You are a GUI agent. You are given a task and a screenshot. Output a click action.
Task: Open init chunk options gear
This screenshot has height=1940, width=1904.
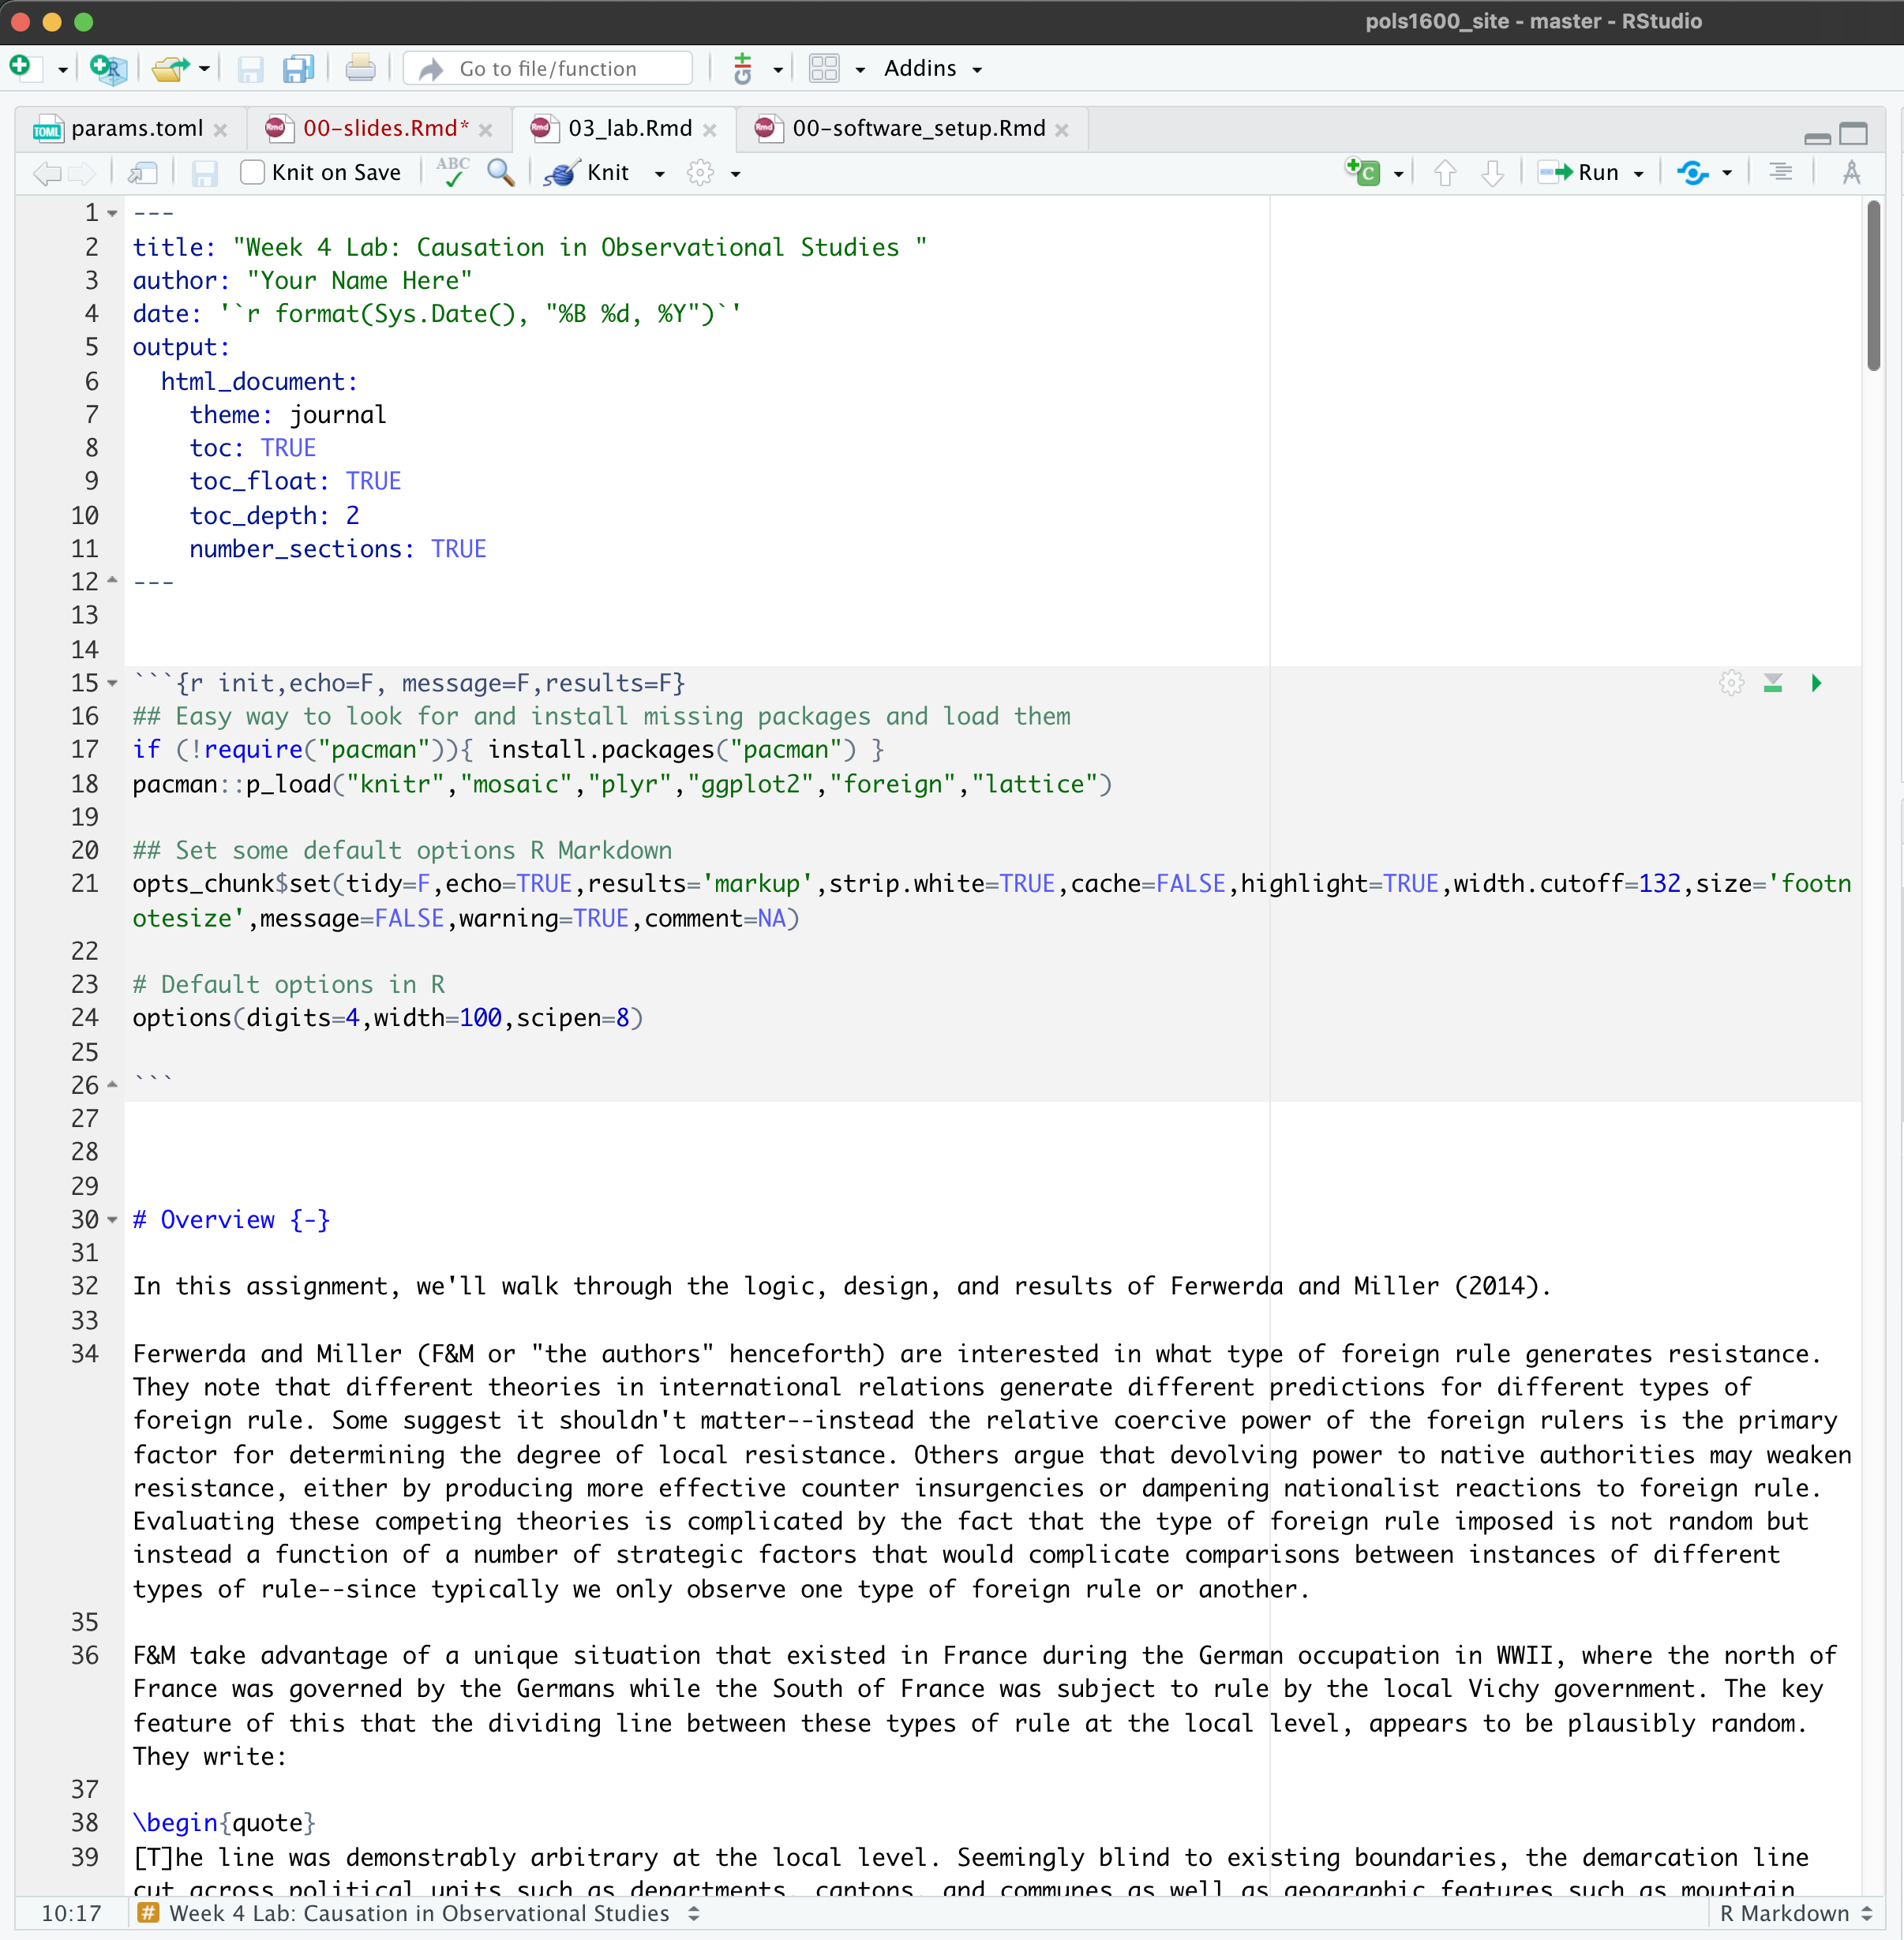pyautogui.click(x=1731, y=683)
